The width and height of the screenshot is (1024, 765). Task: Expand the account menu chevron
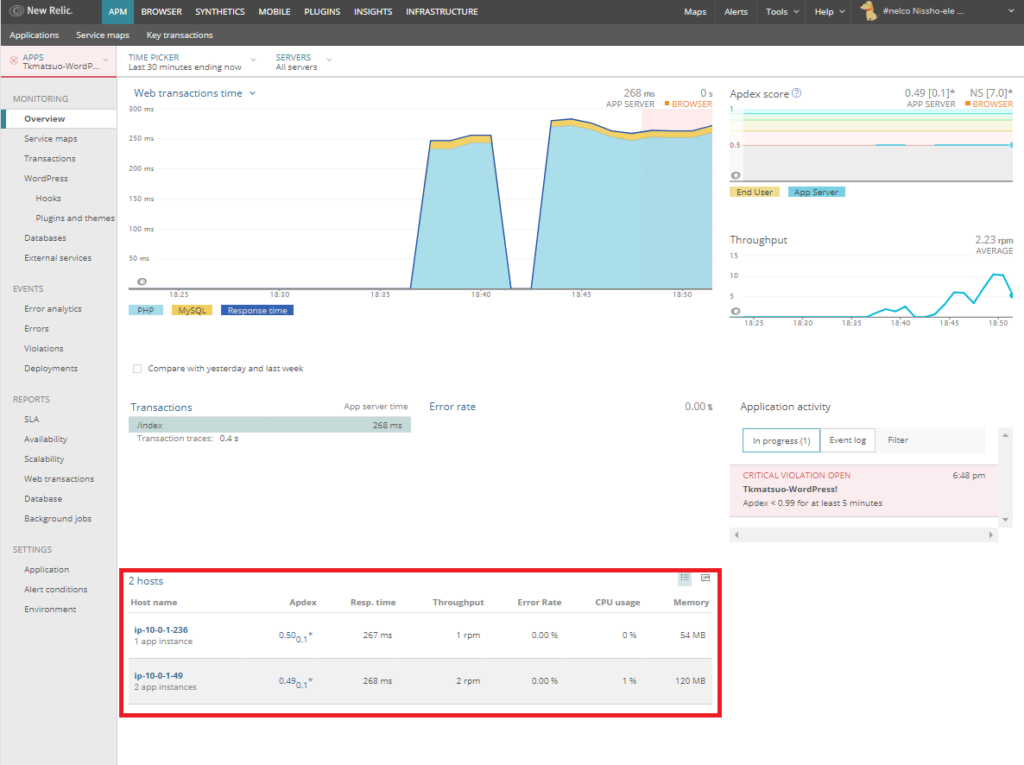[1011, 12]
